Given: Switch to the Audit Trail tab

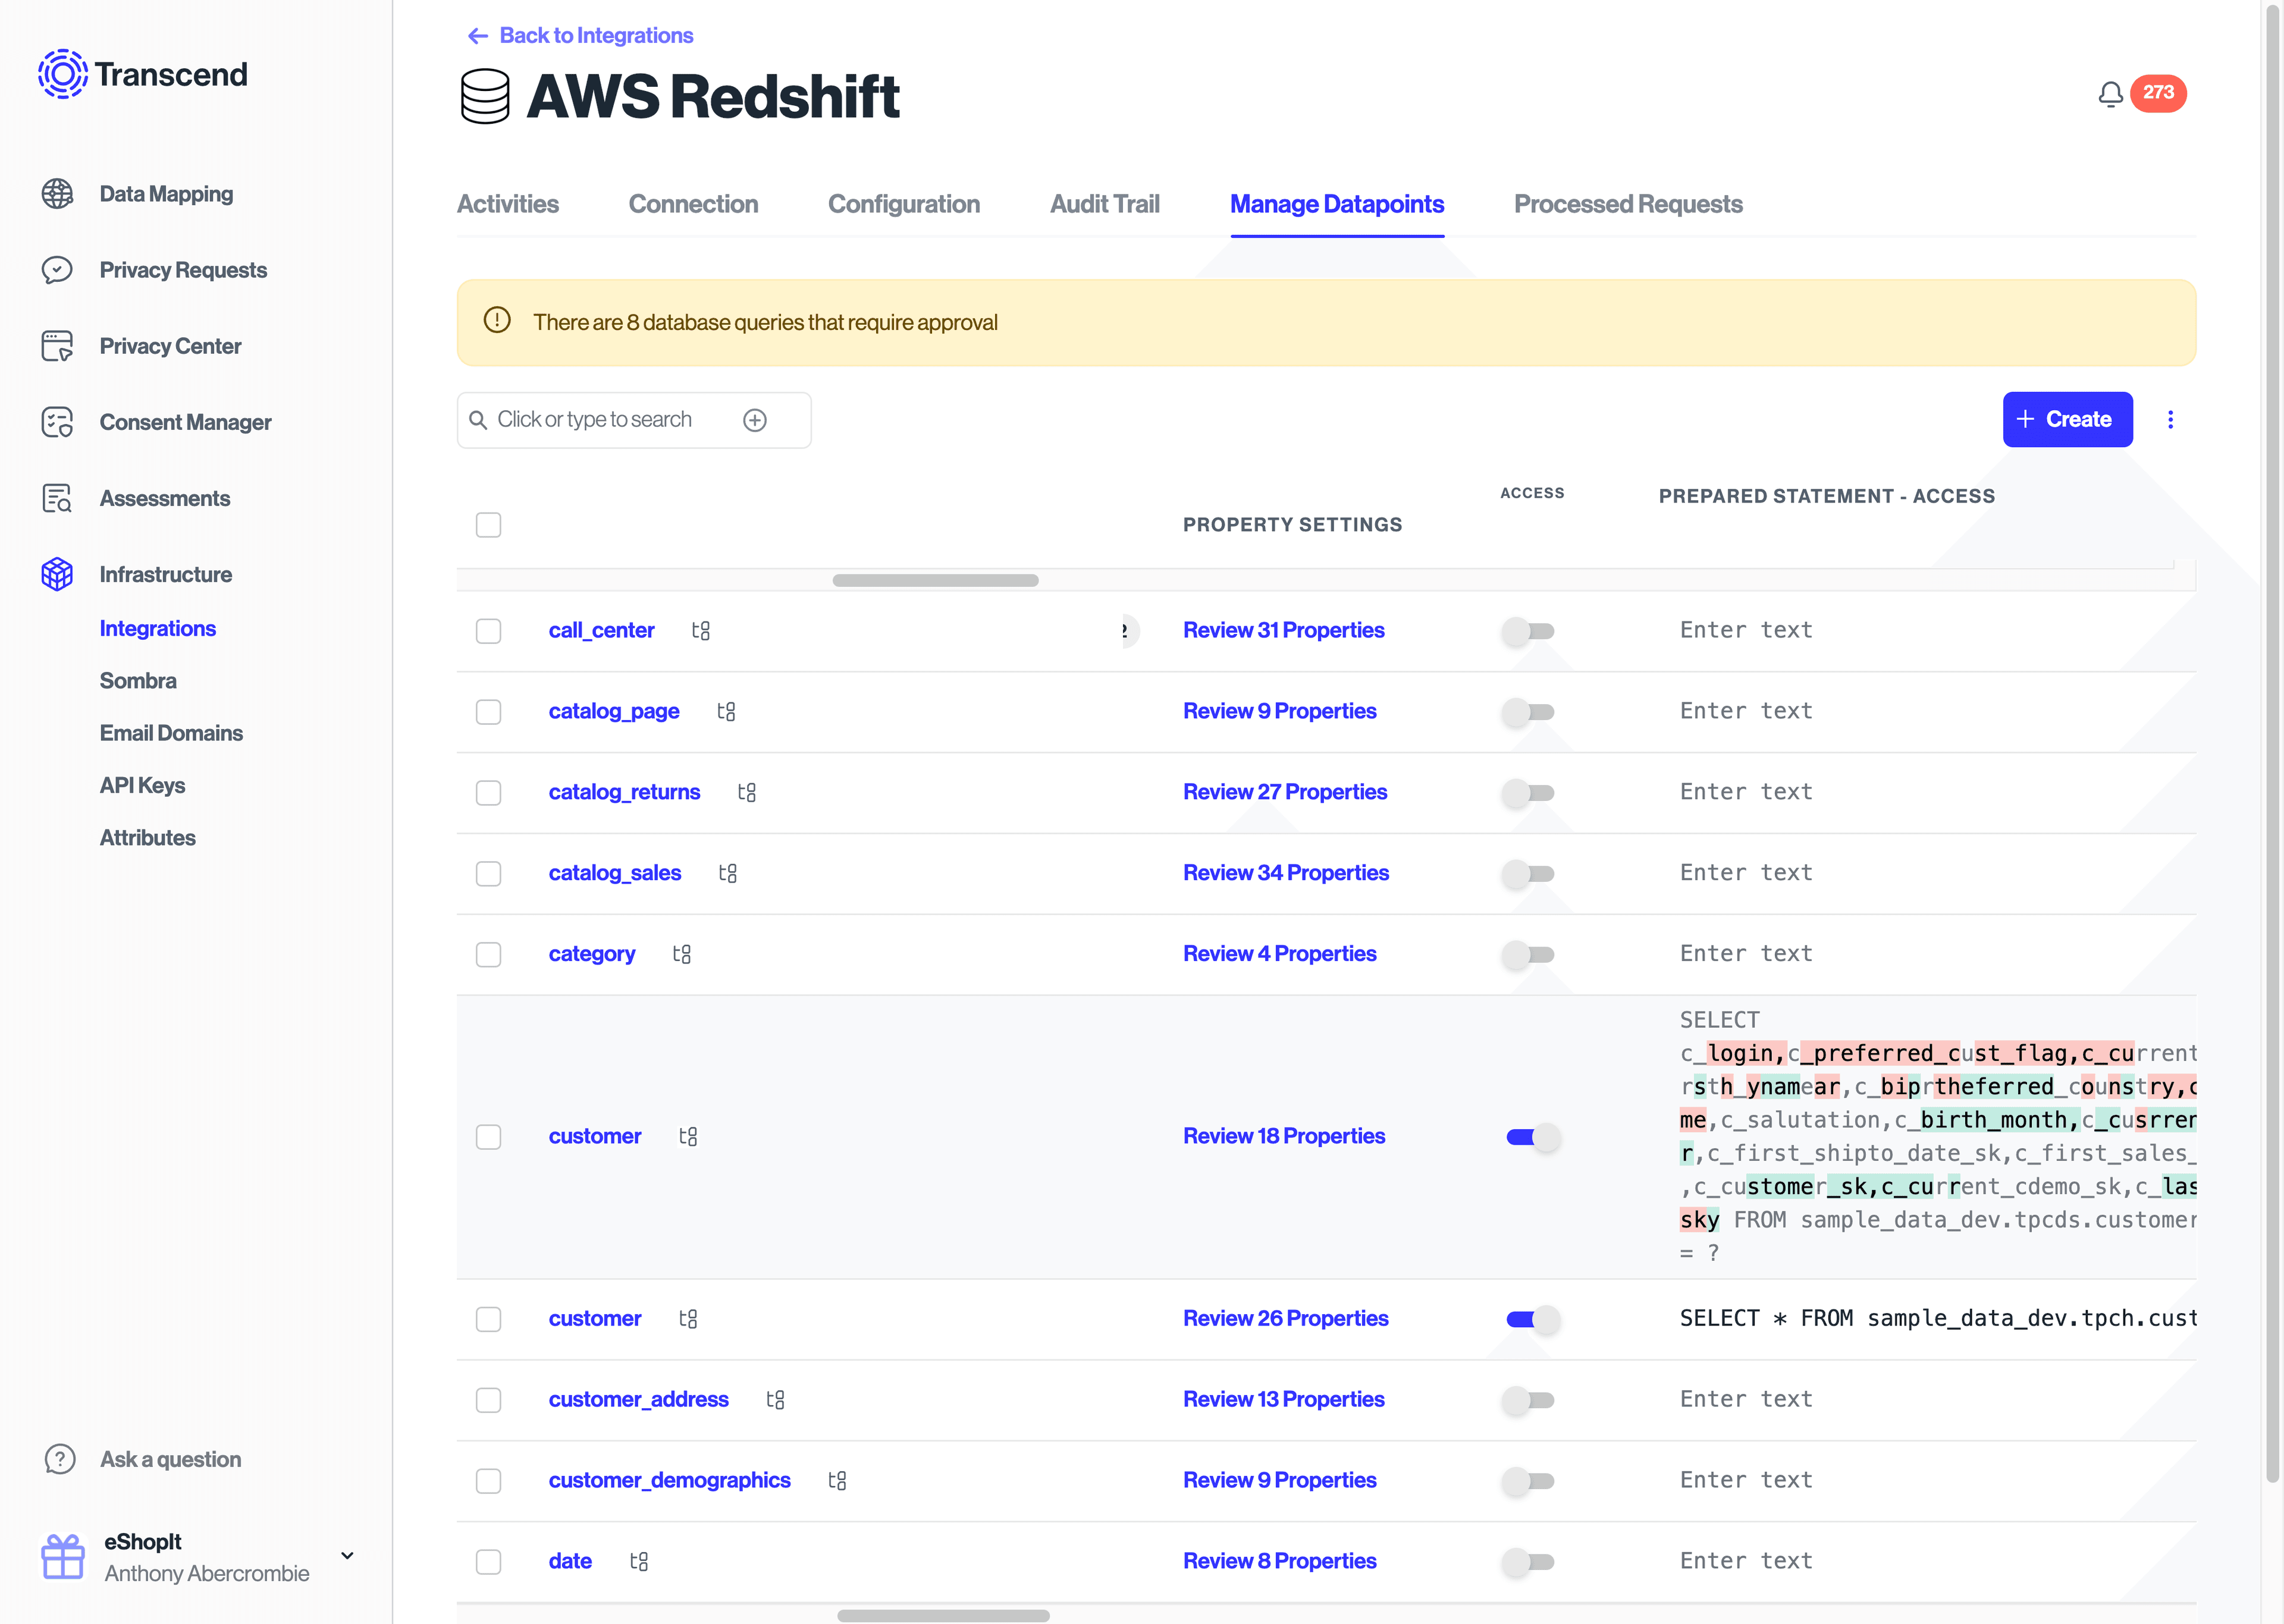Looking at the screenshot, I should pyautogui.click(x=1104, y=204).
